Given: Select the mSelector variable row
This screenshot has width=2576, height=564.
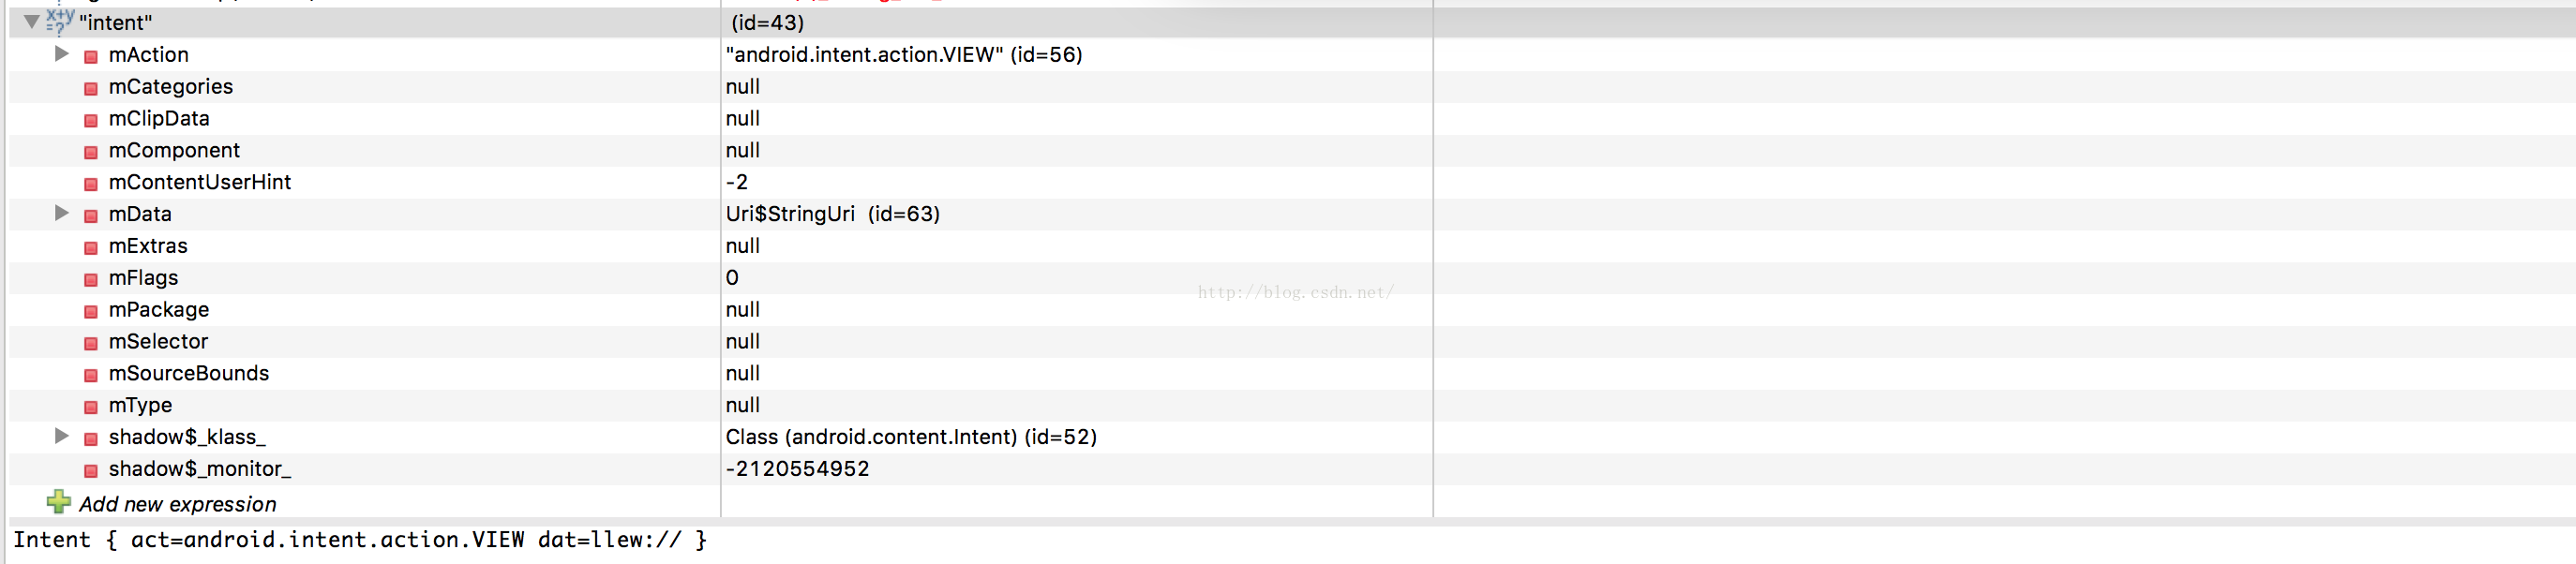Looking at the screenshot, I should point(158,341).
